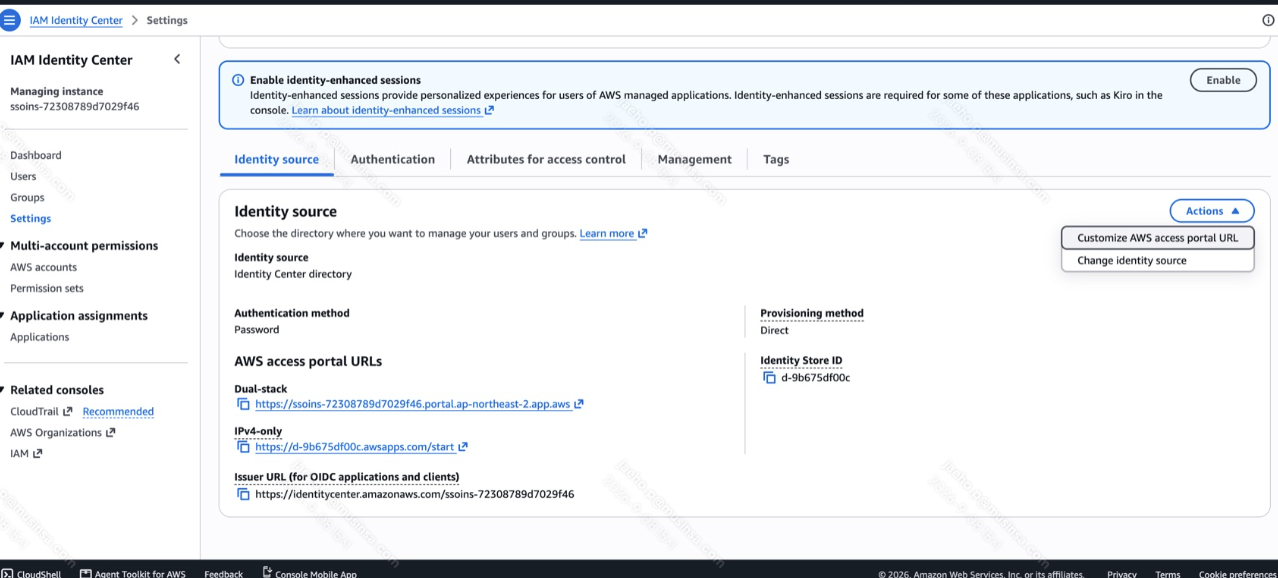Open Agent Toolkit for AWS in footer
This screenshot has width=1278, height=578.
coord(133,574)
